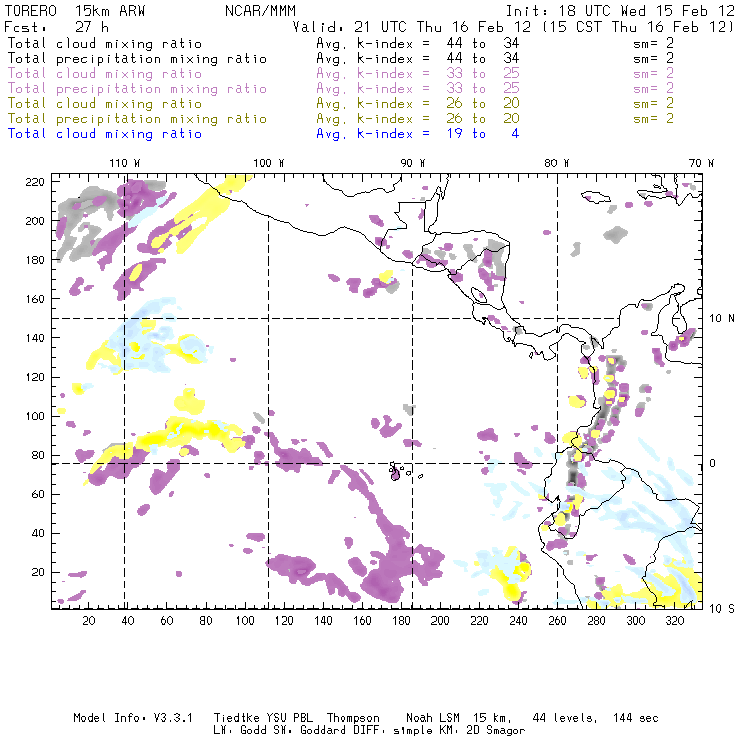Click 'sm= 2' on the purple cloud row
Image resolution: width=740 pixels, height=740 pixels.
click(654, 74)
